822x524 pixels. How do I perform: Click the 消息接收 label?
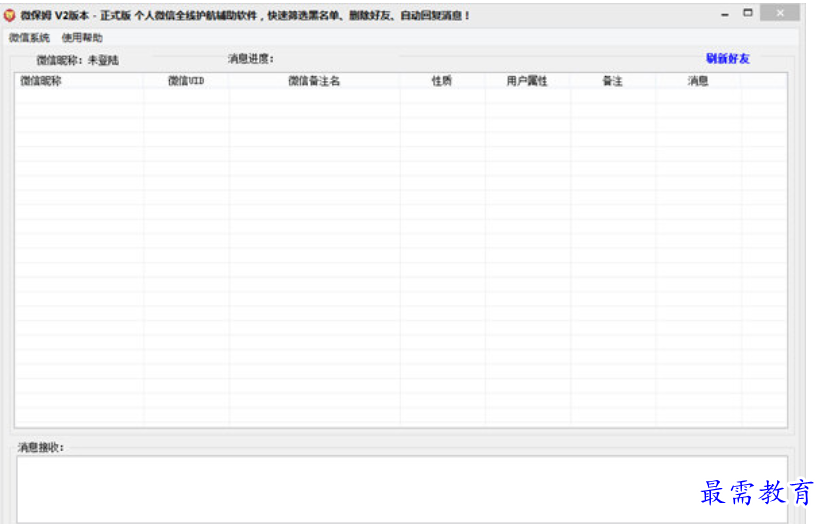[41, 447]
